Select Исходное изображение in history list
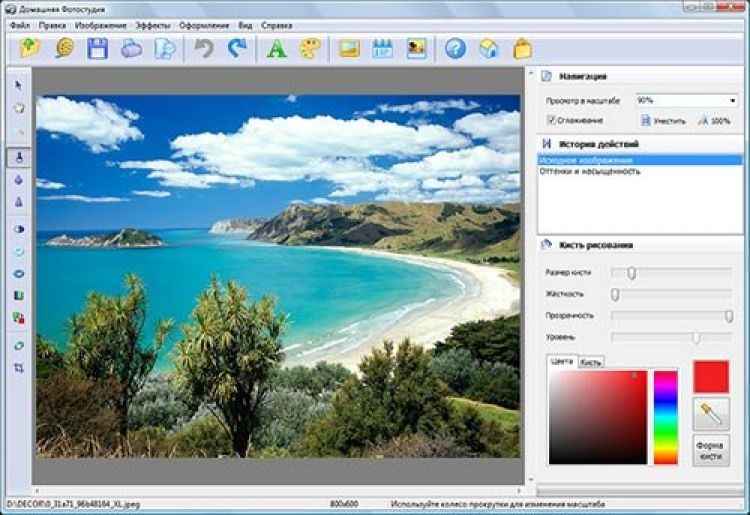The width and height of the screenshot is (750, 515). click(x=640, y=160)
